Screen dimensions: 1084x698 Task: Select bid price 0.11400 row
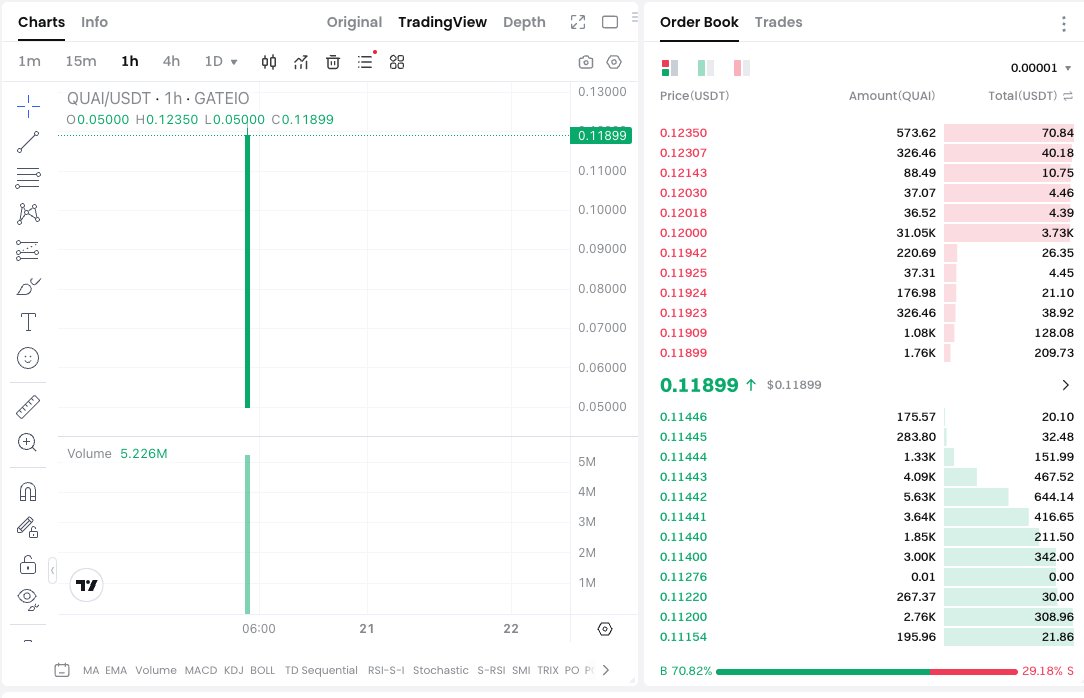pos(867,557)
